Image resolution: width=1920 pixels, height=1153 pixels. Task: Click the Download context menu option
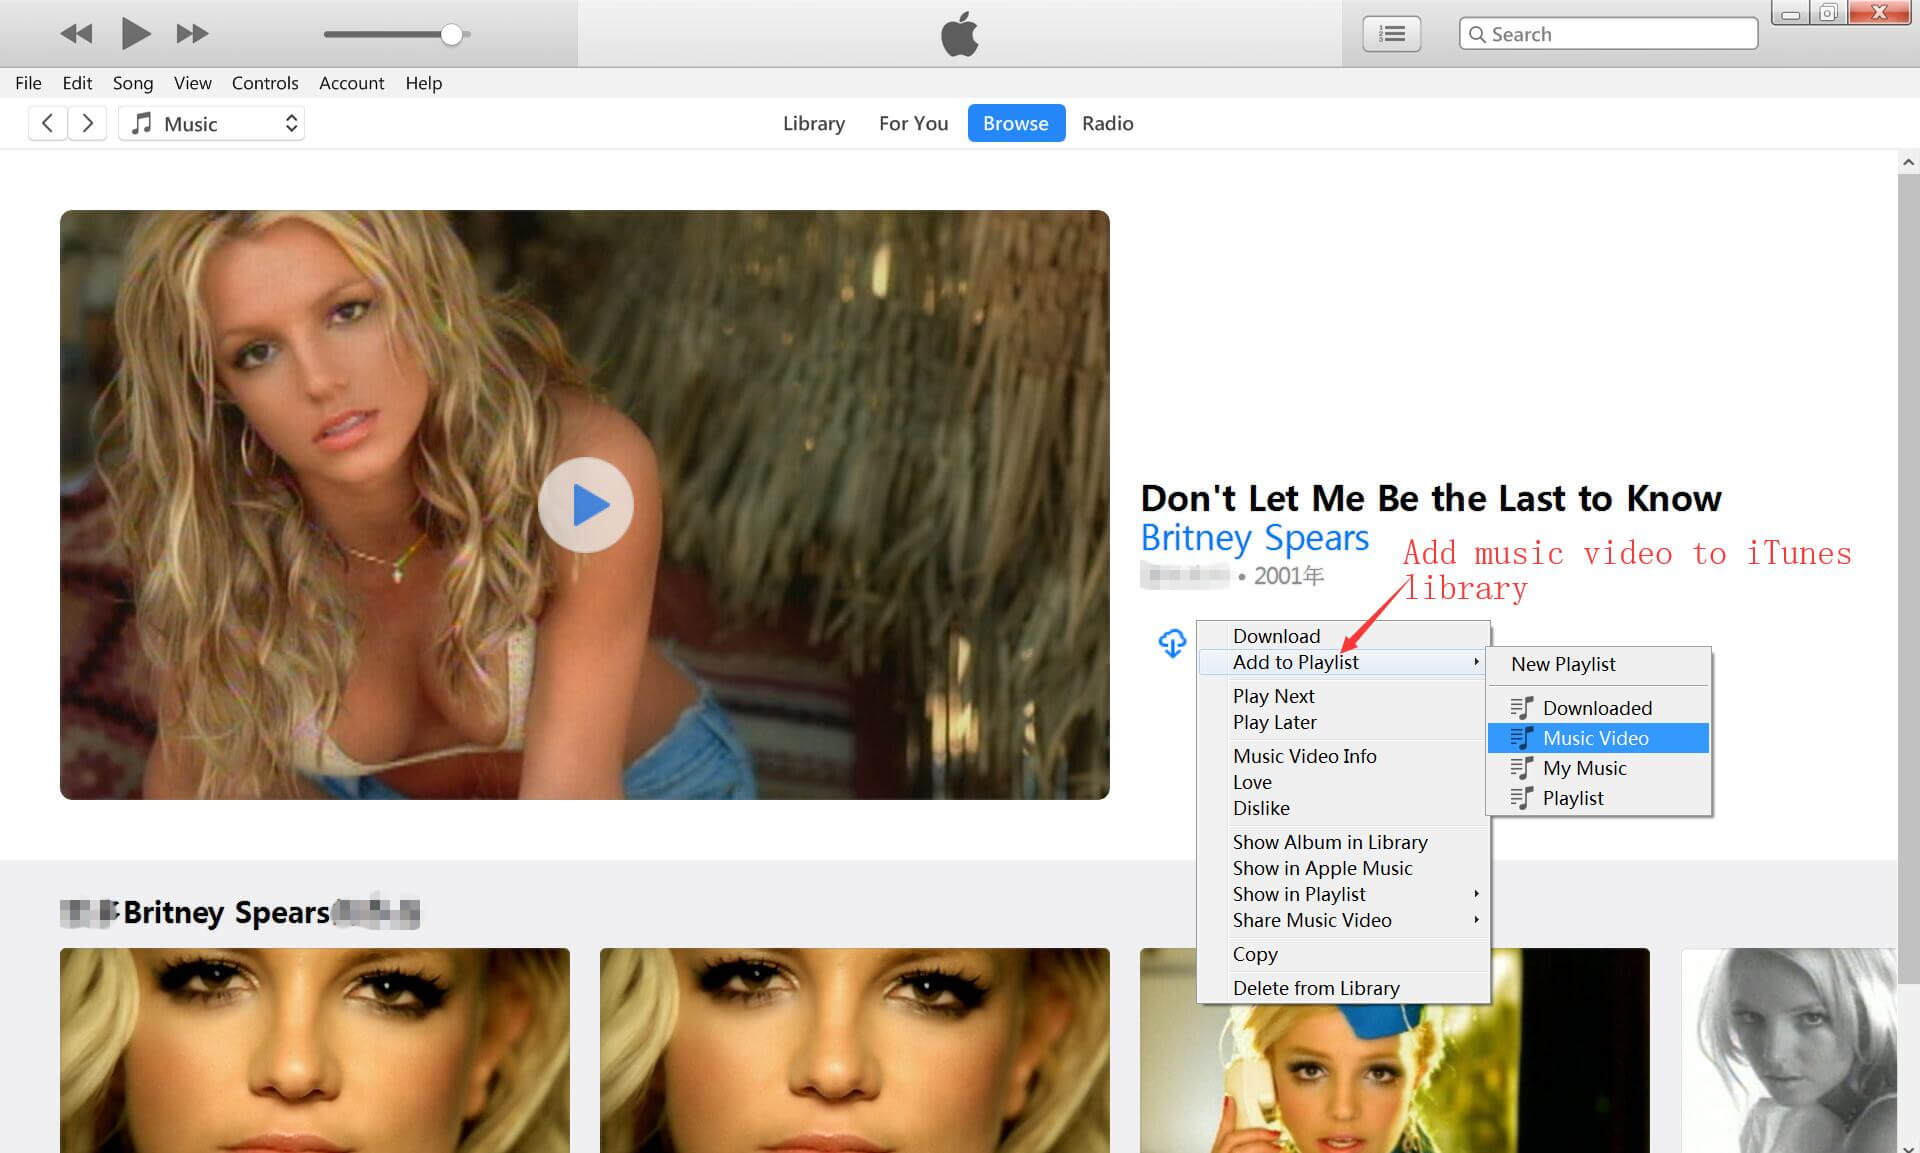point(1275,635)
